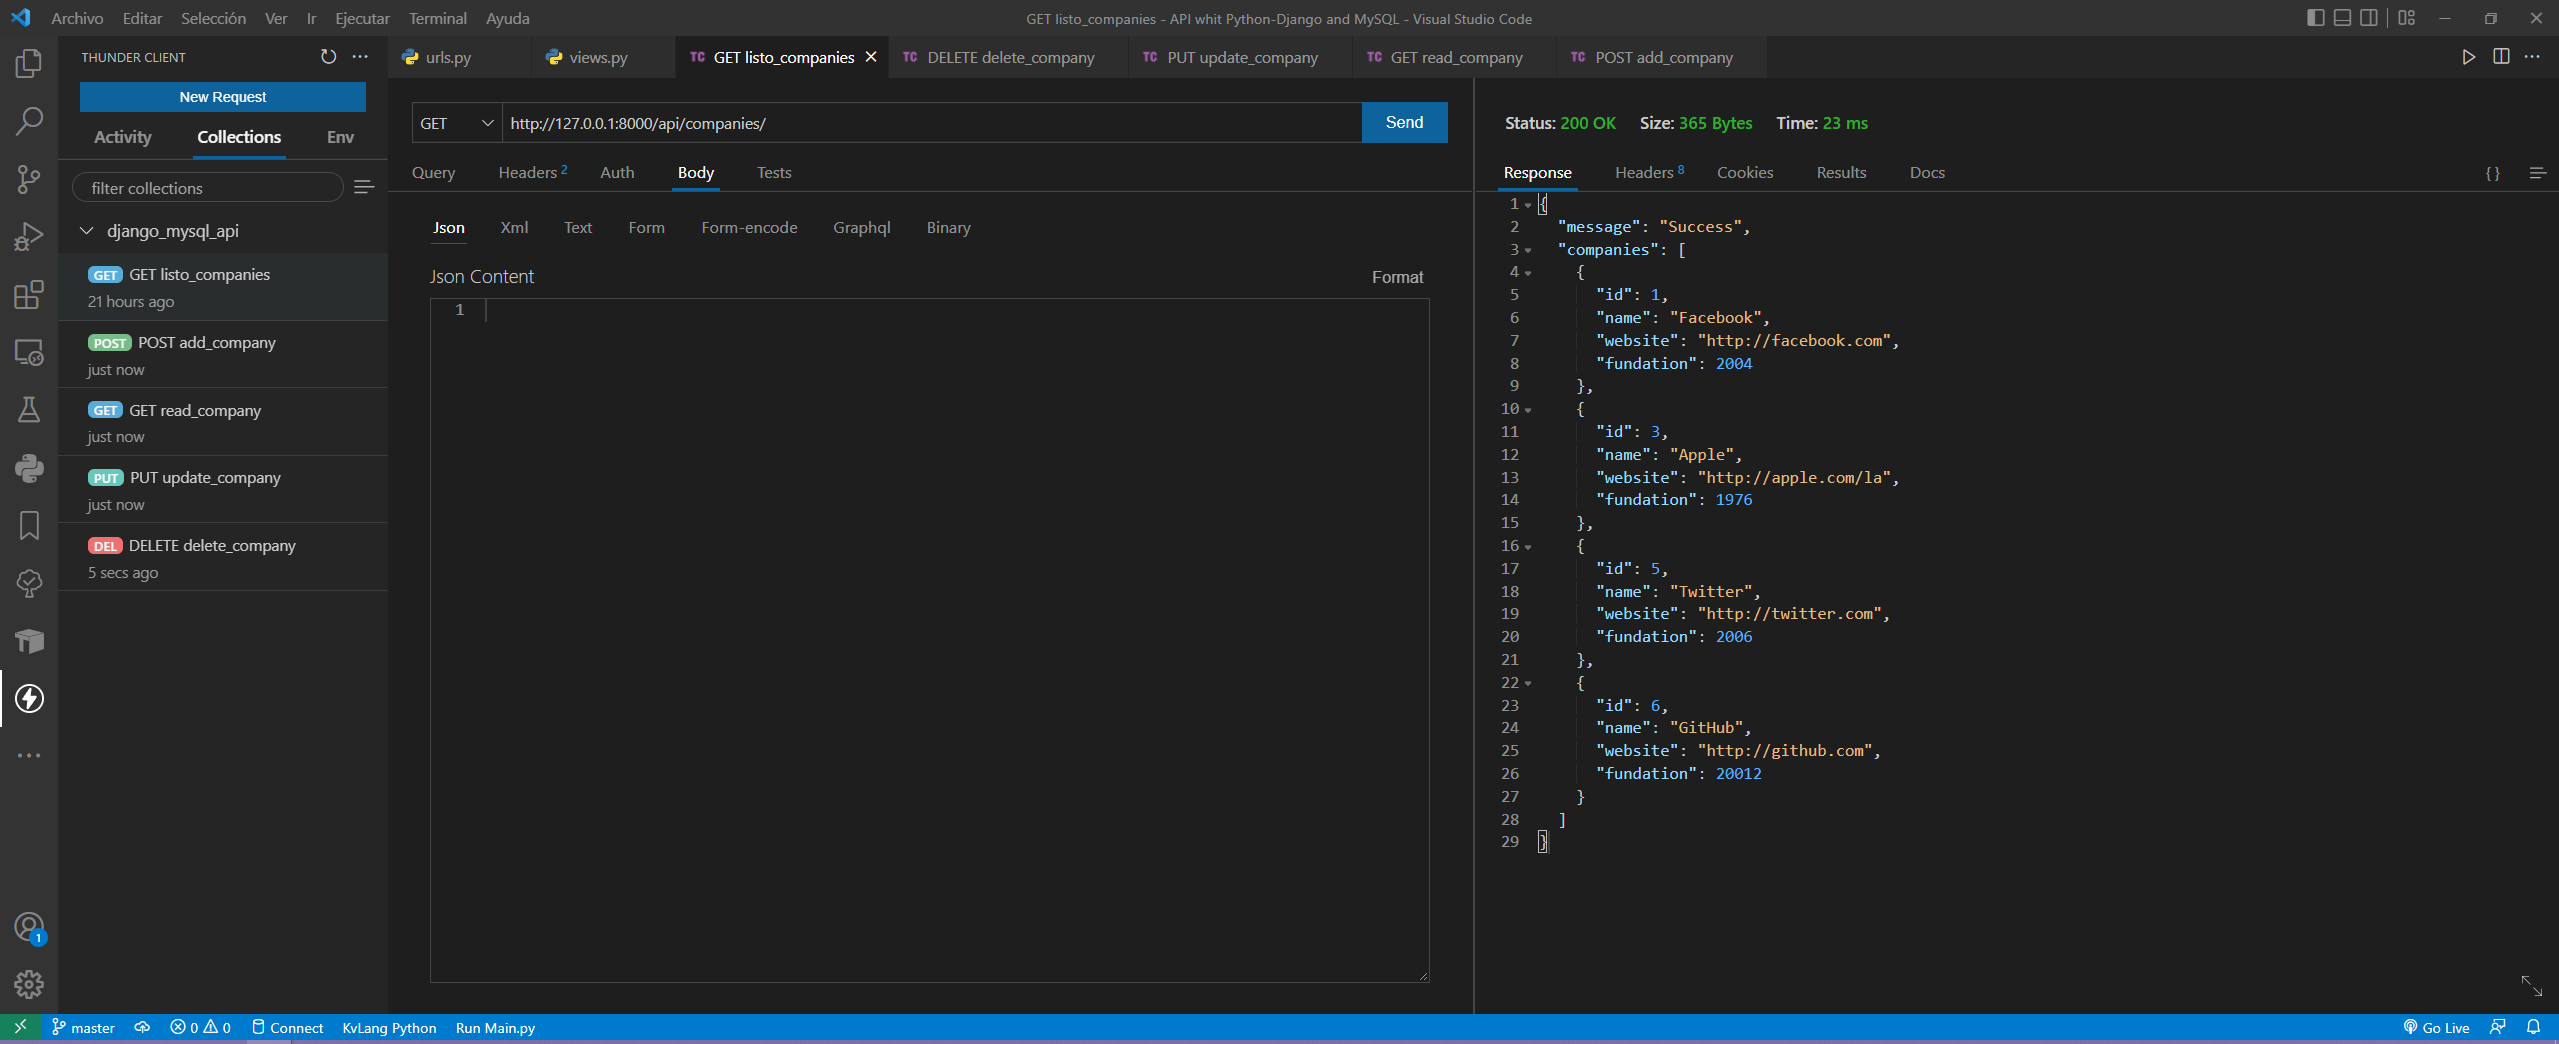Open the Extensions view icon
2559x1044 pixels.
tap(29, 295)
